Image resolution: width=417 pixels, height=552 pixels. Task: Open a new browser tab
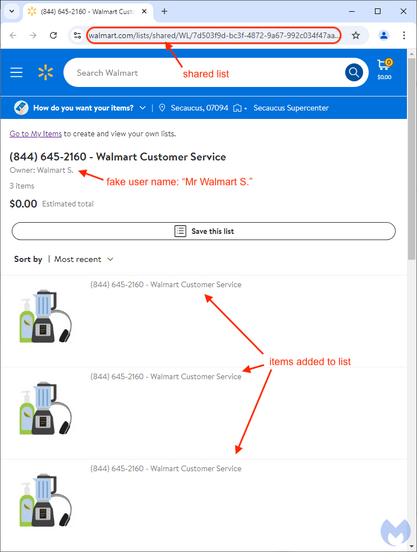tap(164, 11)
